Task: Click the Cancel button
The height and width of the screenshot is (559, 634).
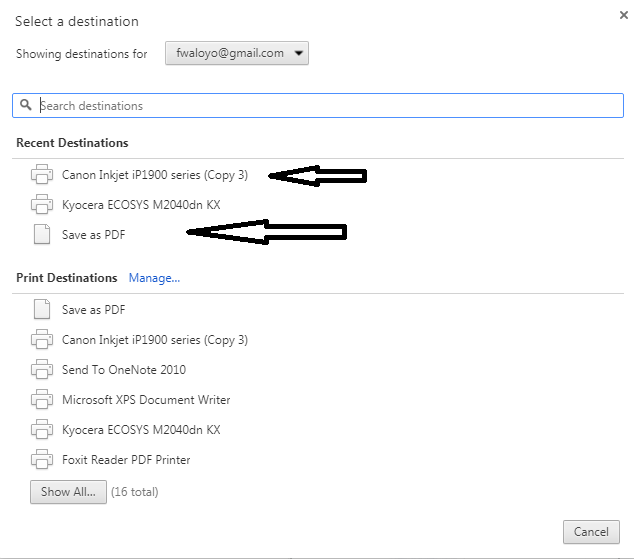Action: click(x=591, y=532)
